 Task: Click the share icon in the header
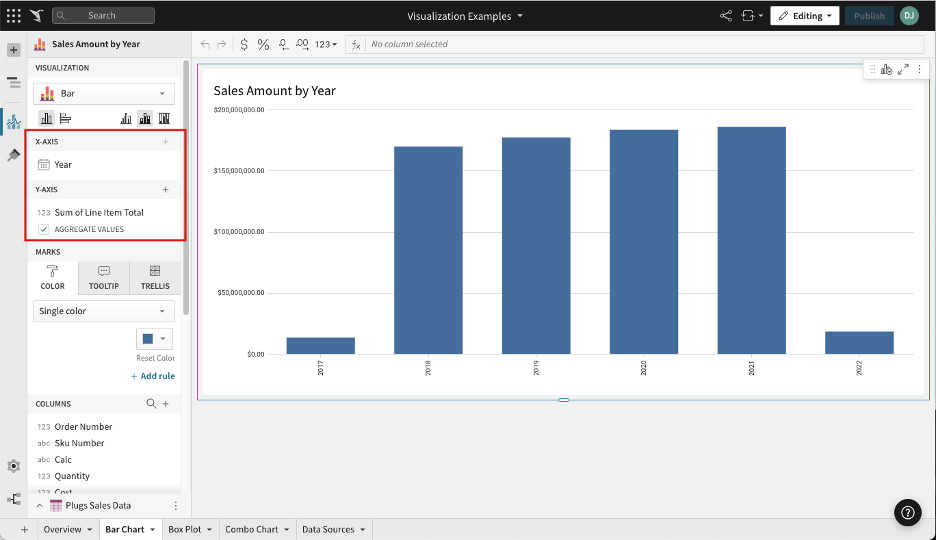726,16
